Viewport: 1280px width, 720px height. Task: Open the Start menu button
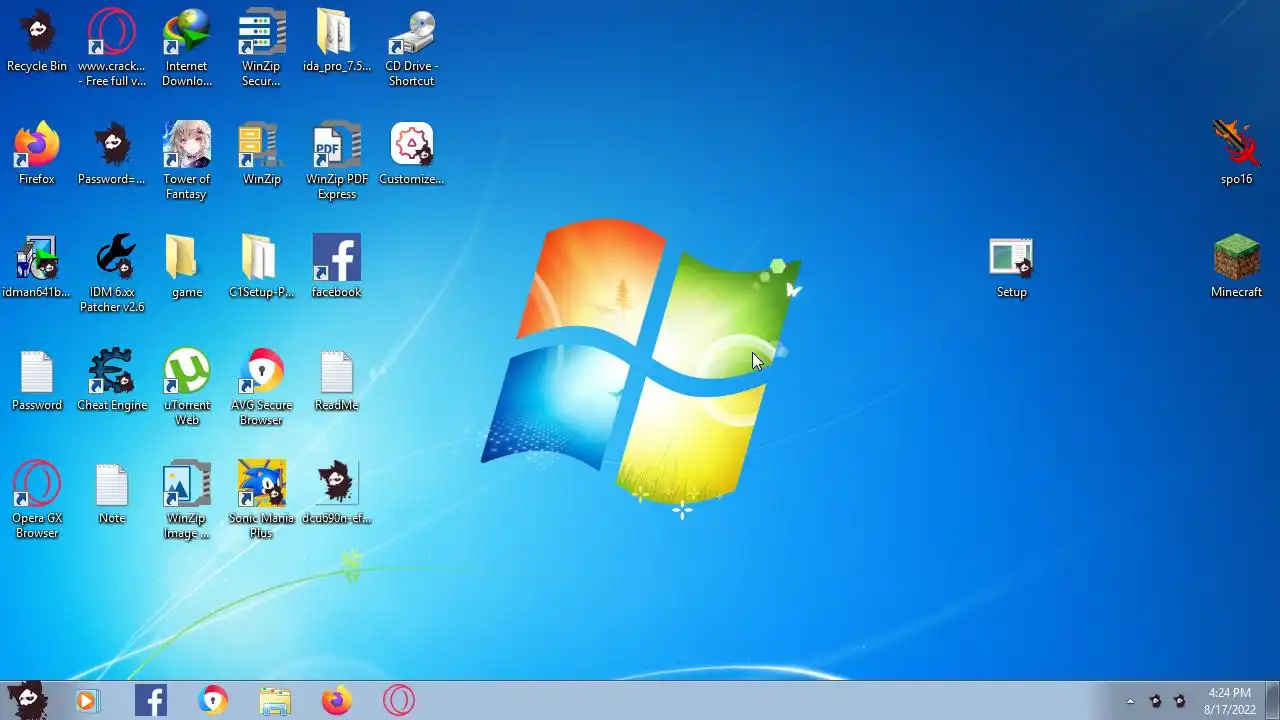(27, 700)
